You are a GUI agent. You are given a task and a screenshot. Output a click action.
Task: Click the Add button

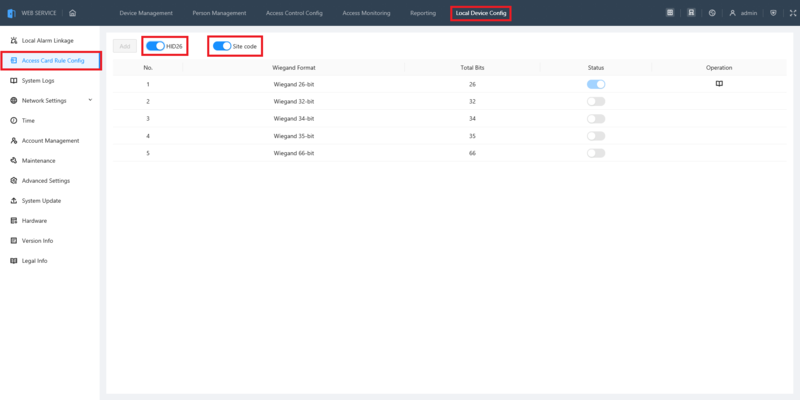(125, 46)
